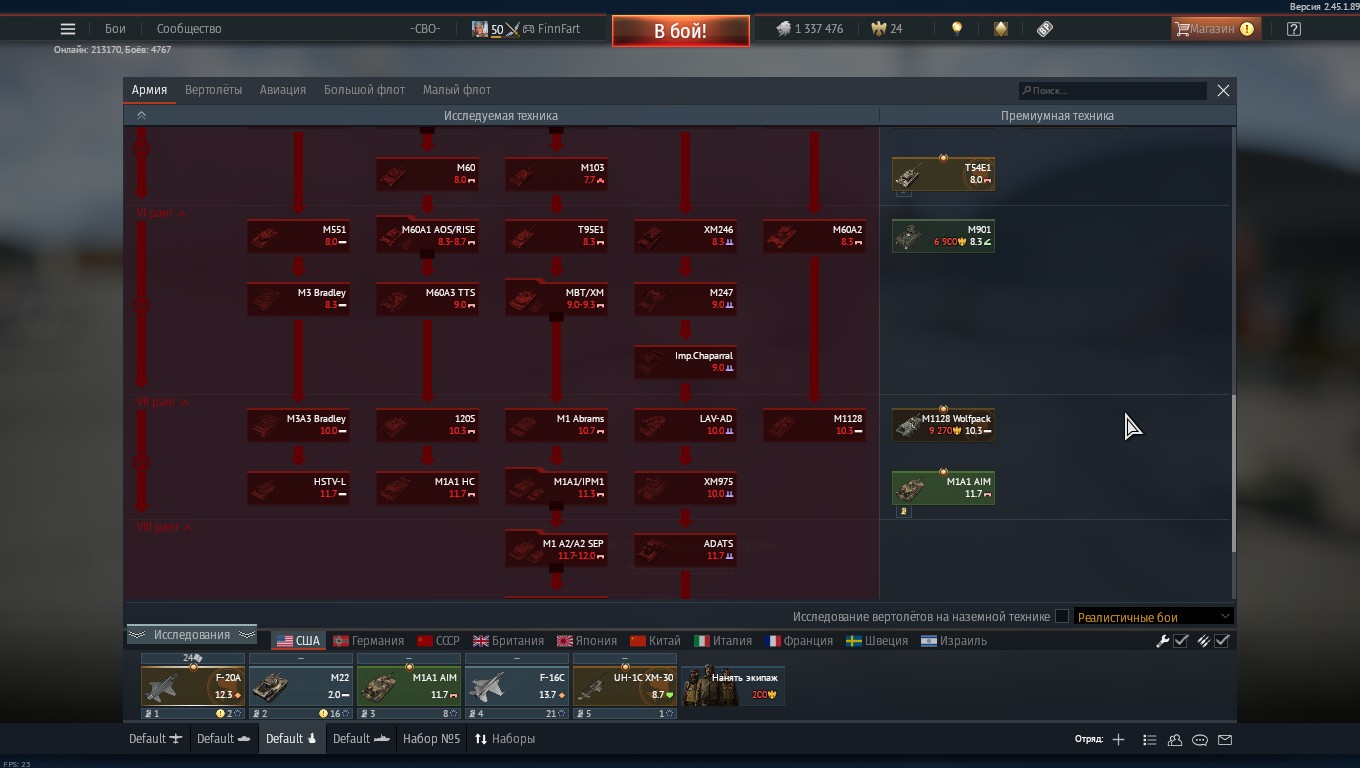Screen dimensions: 1360x768
Task: Switch to the Coastal fleet tab
Action: (457, 90)
